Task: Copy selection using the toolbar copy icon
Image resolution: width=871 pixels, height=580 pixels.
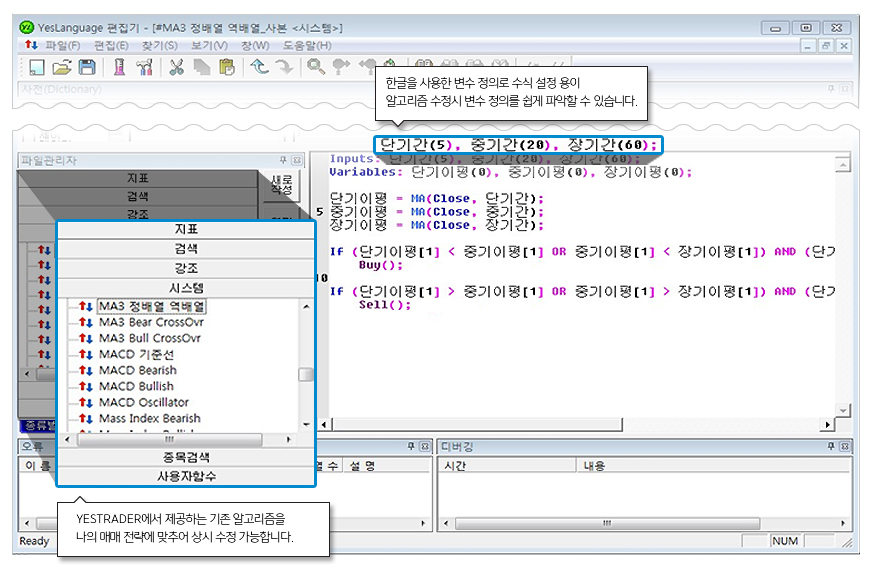Action: 202,68
